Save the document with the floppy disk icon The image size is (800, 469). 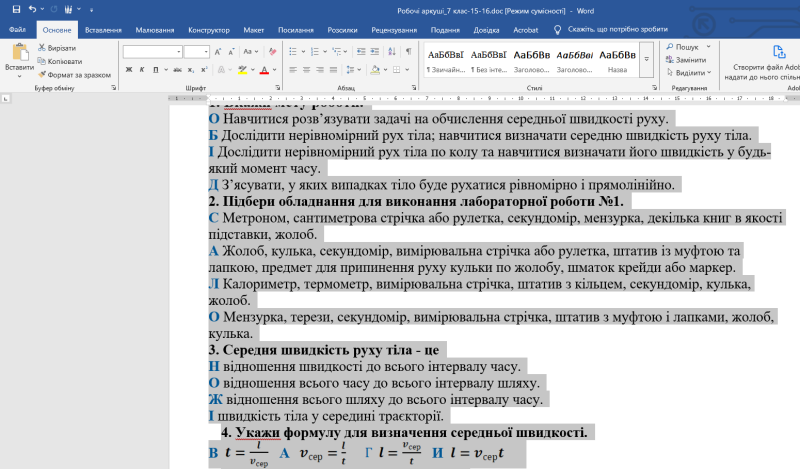point(16,9)
